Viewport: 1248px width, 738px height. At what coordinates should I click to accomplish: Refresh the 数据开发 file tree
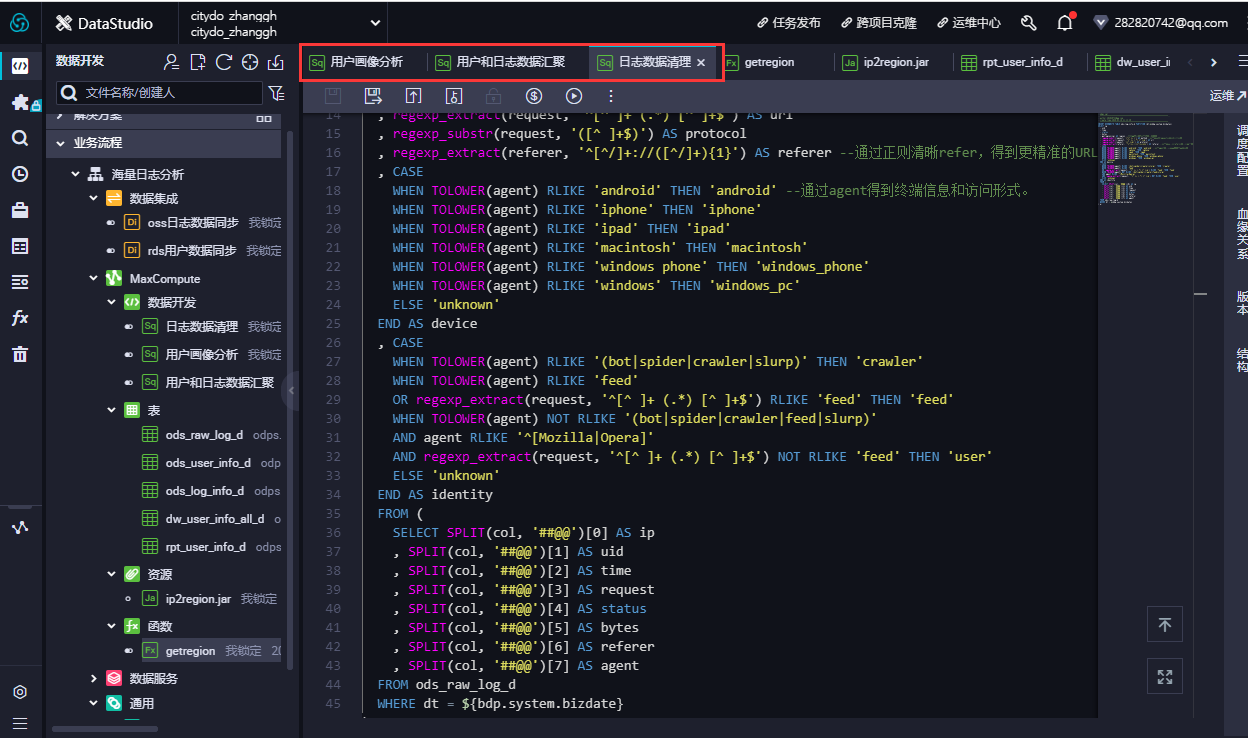coord(224,62)
